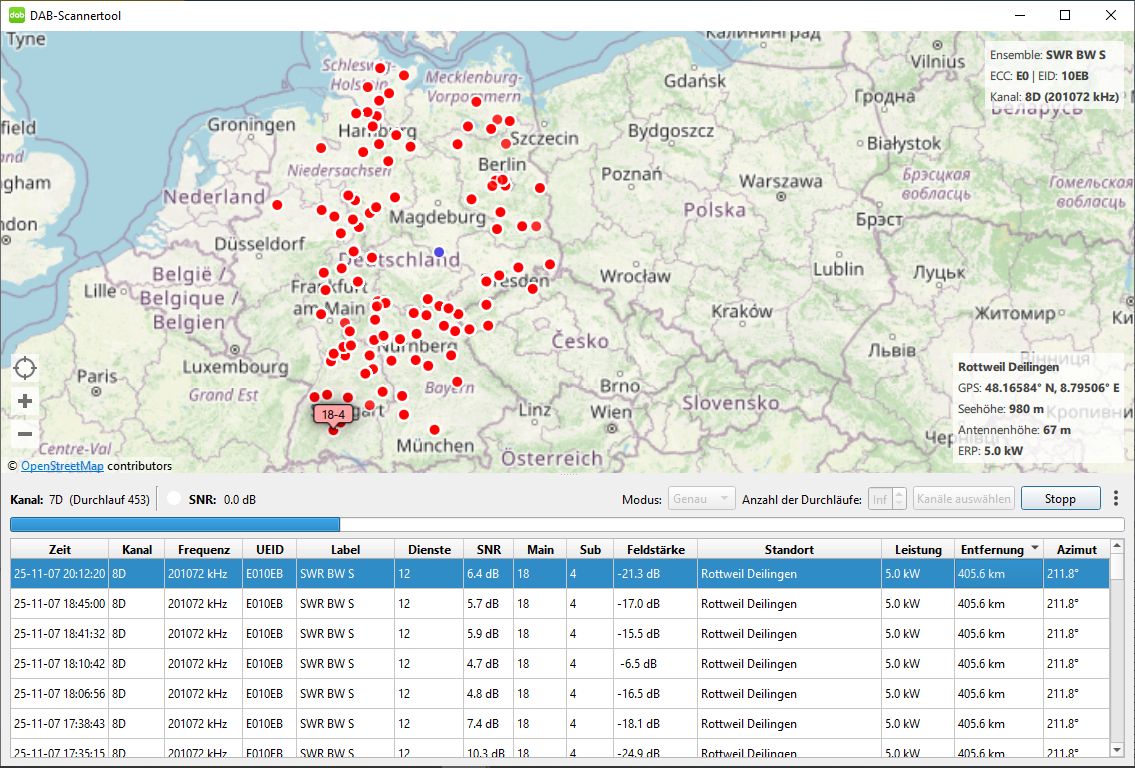Click the Entfernung column sort arrow
The height and width of the screenshot is (768, 1135).
1034,549
